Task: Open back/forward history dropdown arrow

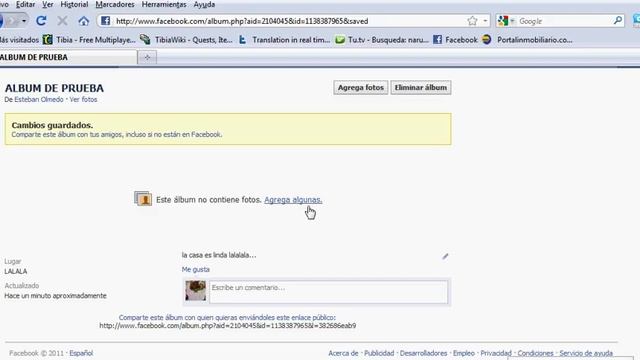Action: (x=24, y=21)
